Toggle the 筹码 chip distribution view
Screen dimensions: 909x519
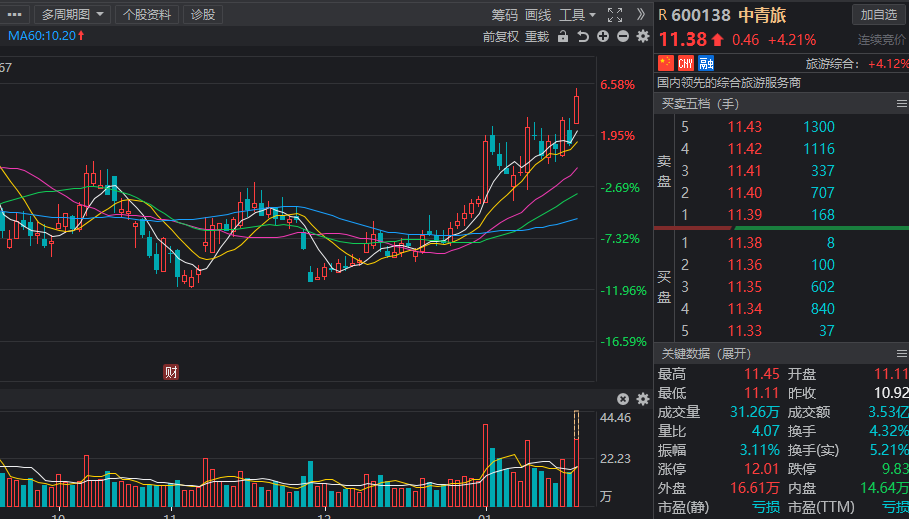(505, 15)
